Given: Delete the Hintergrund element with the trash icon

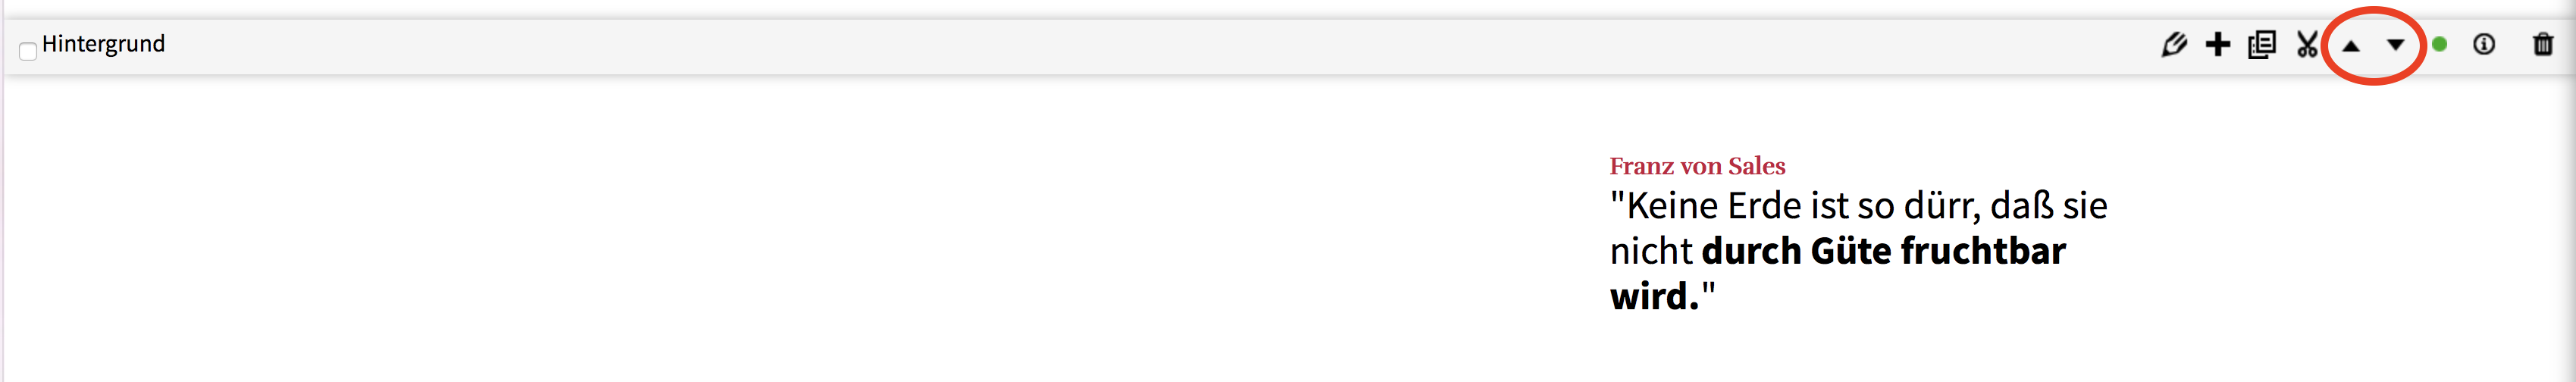Looking at the screenshot, I should coord(2542,44).
